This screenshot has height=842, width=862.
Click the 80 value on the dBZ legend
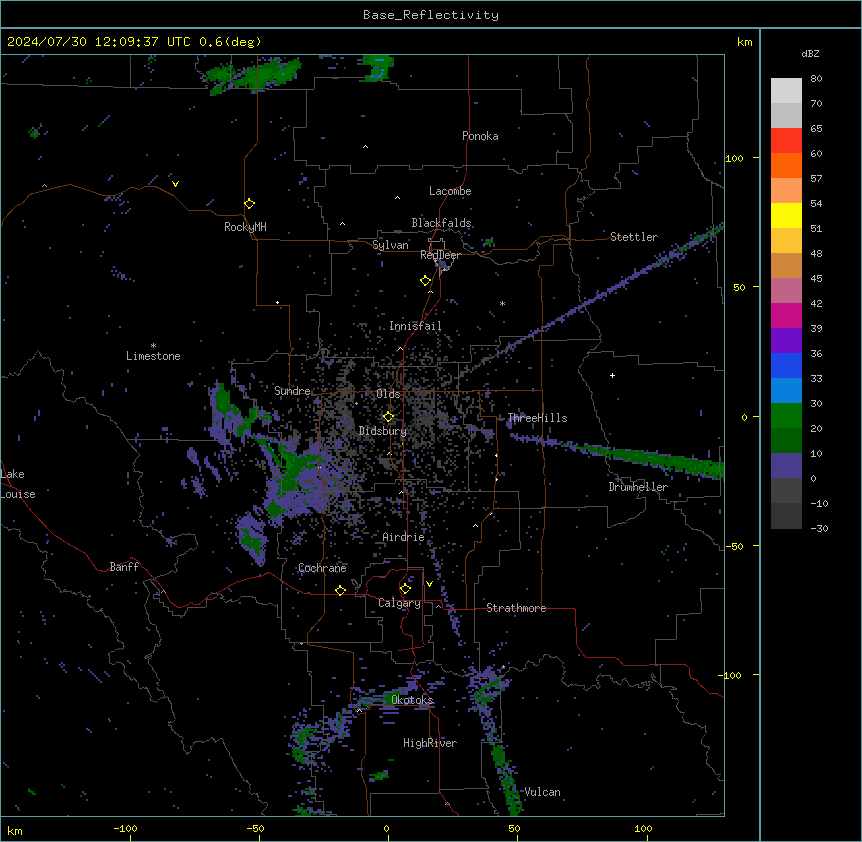(x=816, y=79)
